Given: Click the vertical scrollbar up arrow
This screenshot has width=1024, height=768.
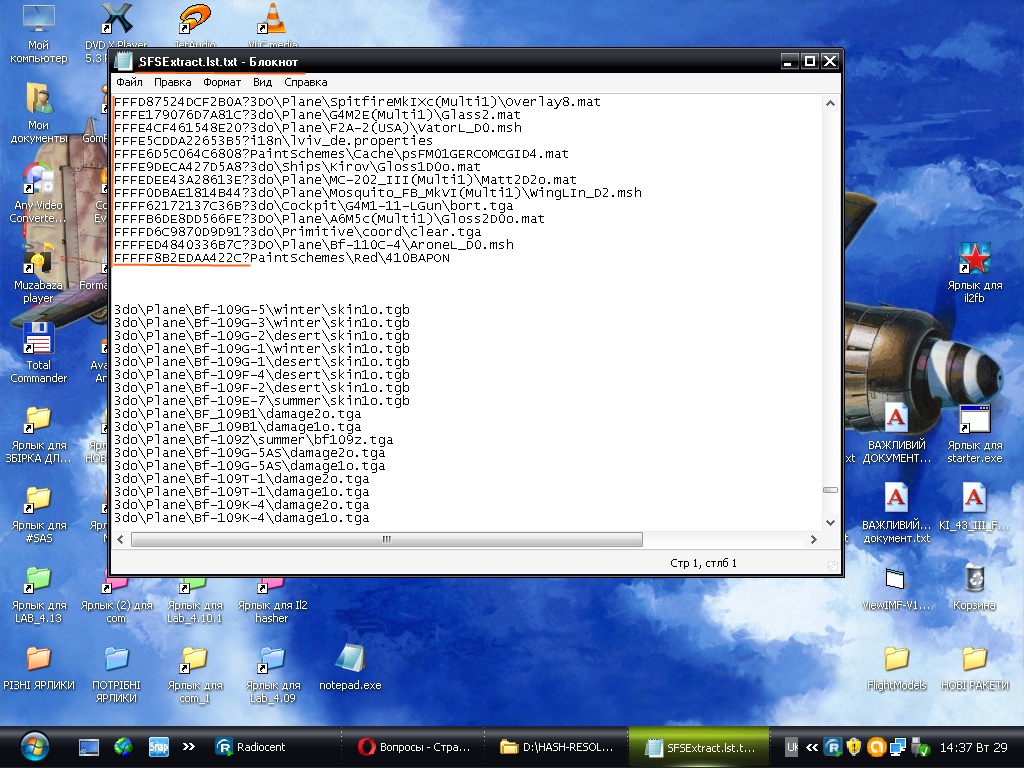Looking at the screenshot, I should 830,103.
